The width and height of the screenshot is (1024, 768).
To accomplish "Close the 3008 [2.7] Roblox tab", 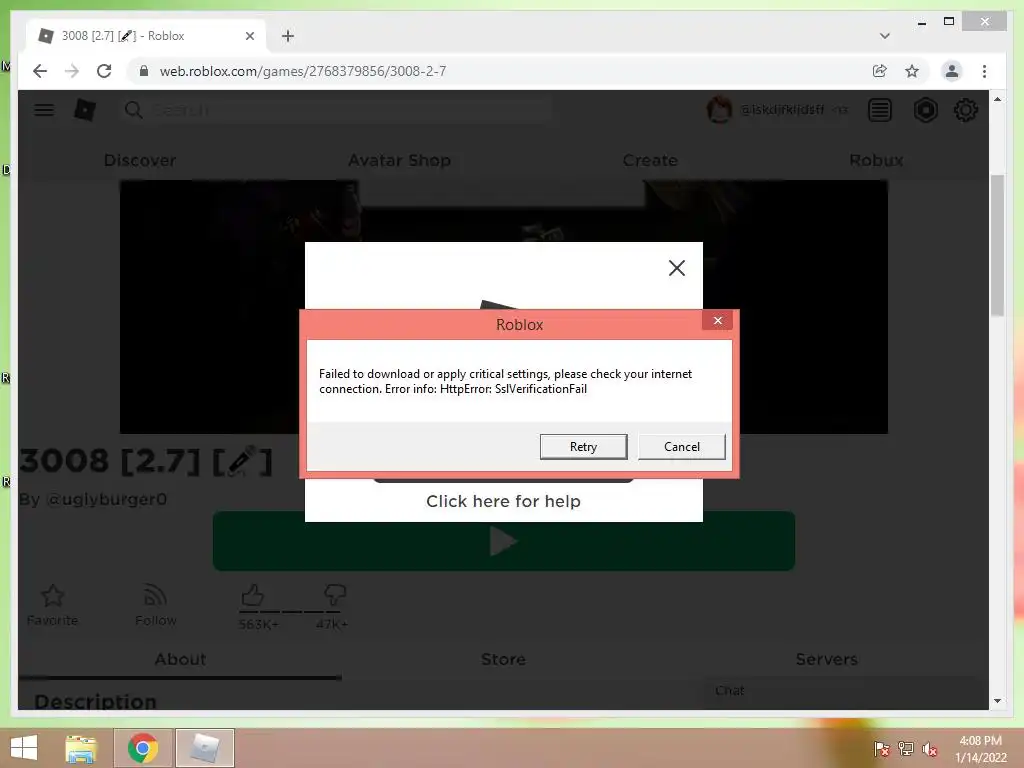I will (x=249, y=36).
